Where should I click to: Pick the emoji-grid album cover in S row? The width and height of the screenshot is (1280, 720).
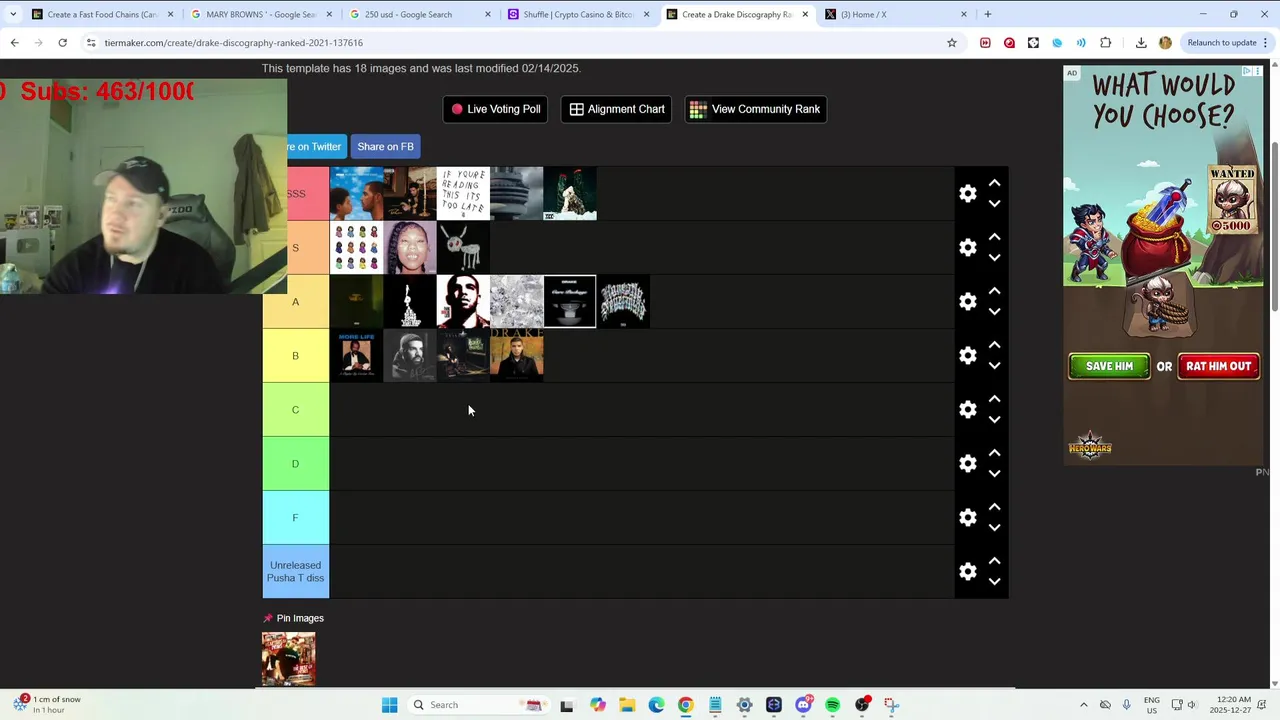(356, 247)
